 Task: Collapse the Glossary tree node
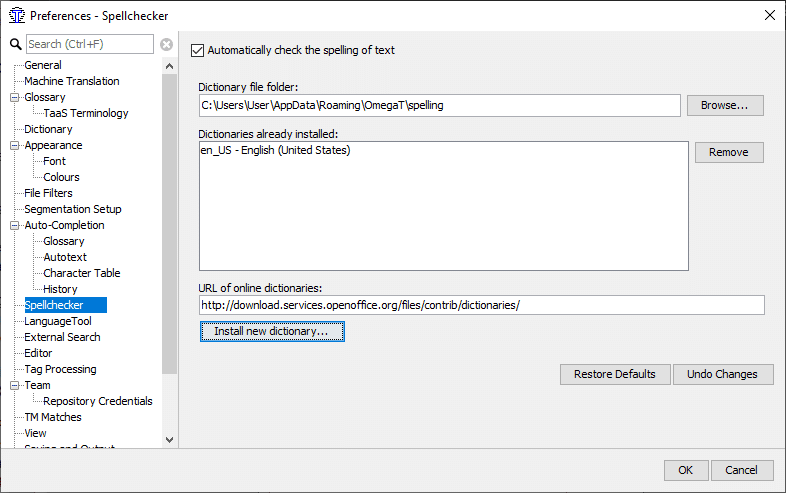point(15,97)
